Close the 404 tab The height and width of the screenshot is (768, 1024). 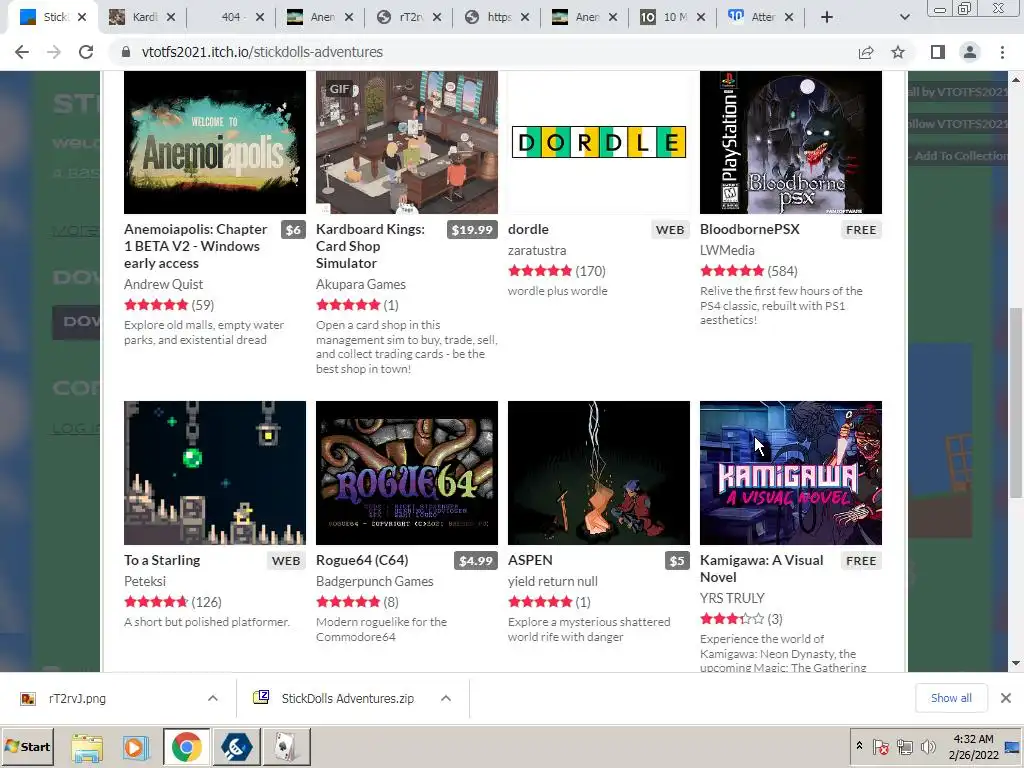pos(260,17)
